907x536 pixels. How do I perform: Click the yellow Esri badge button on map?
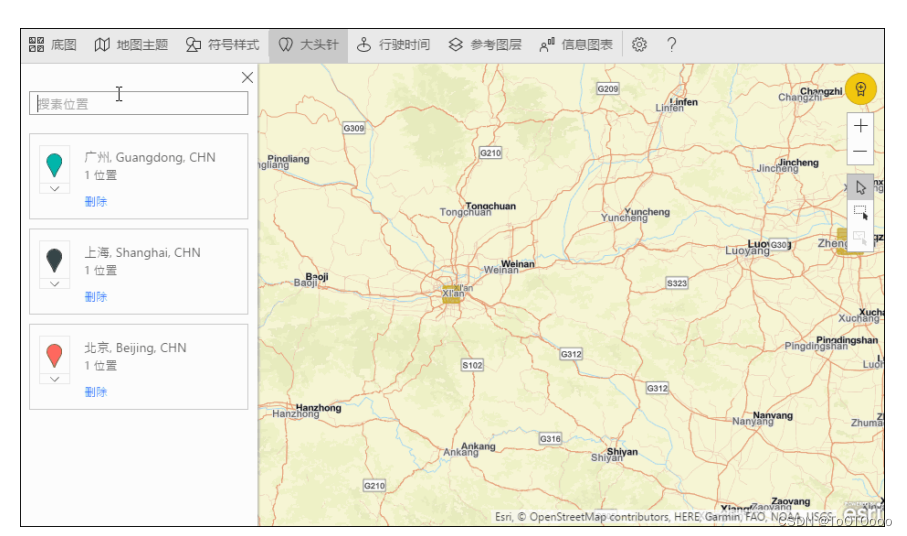[861, 89]
